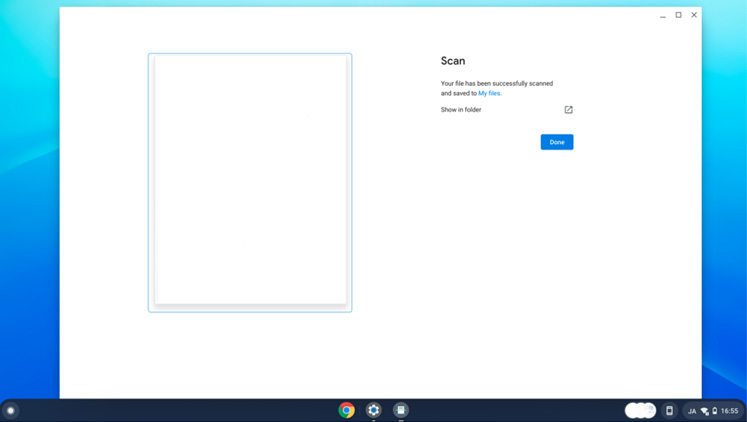
Task: Click the battery status icon
Action: pyautogui.click(x=714, y=411)
